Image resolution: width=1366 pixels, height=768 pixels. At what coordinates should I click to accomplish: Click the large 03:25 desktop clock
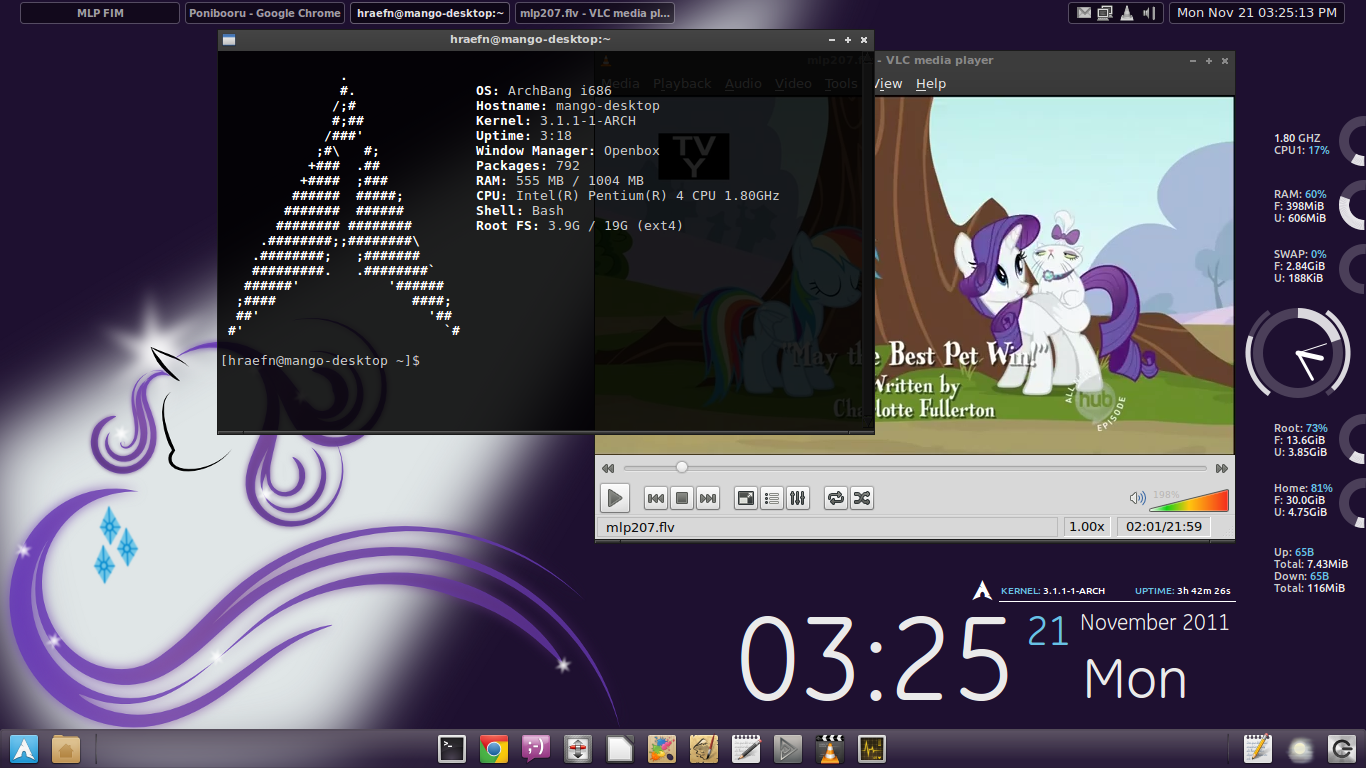tap(874, 658)
